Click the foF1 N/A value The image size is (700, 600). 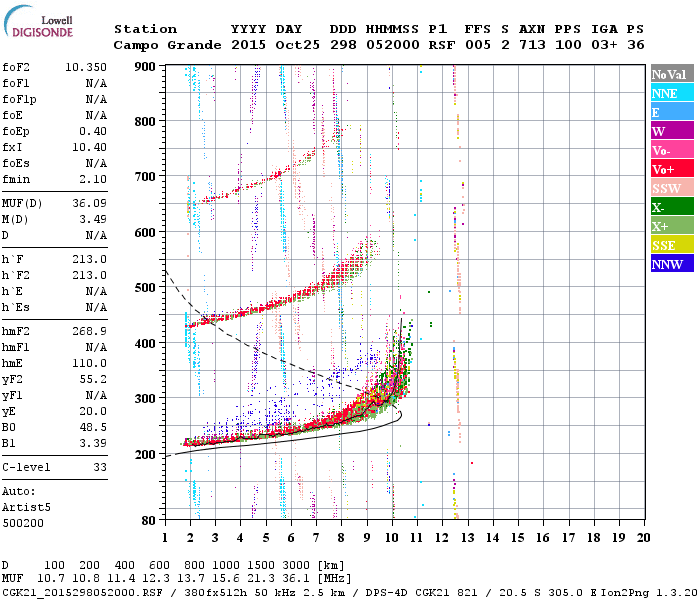pyautogui.click(x=96, y=83)
